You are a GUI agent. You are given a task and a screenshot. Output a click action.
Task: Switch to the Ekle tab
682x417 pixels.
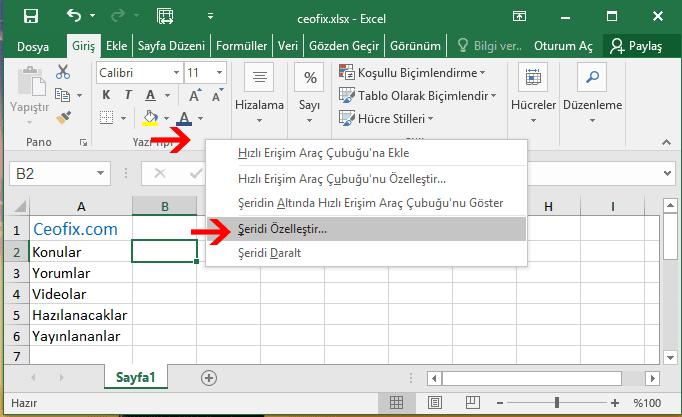(x=117, y=46)
